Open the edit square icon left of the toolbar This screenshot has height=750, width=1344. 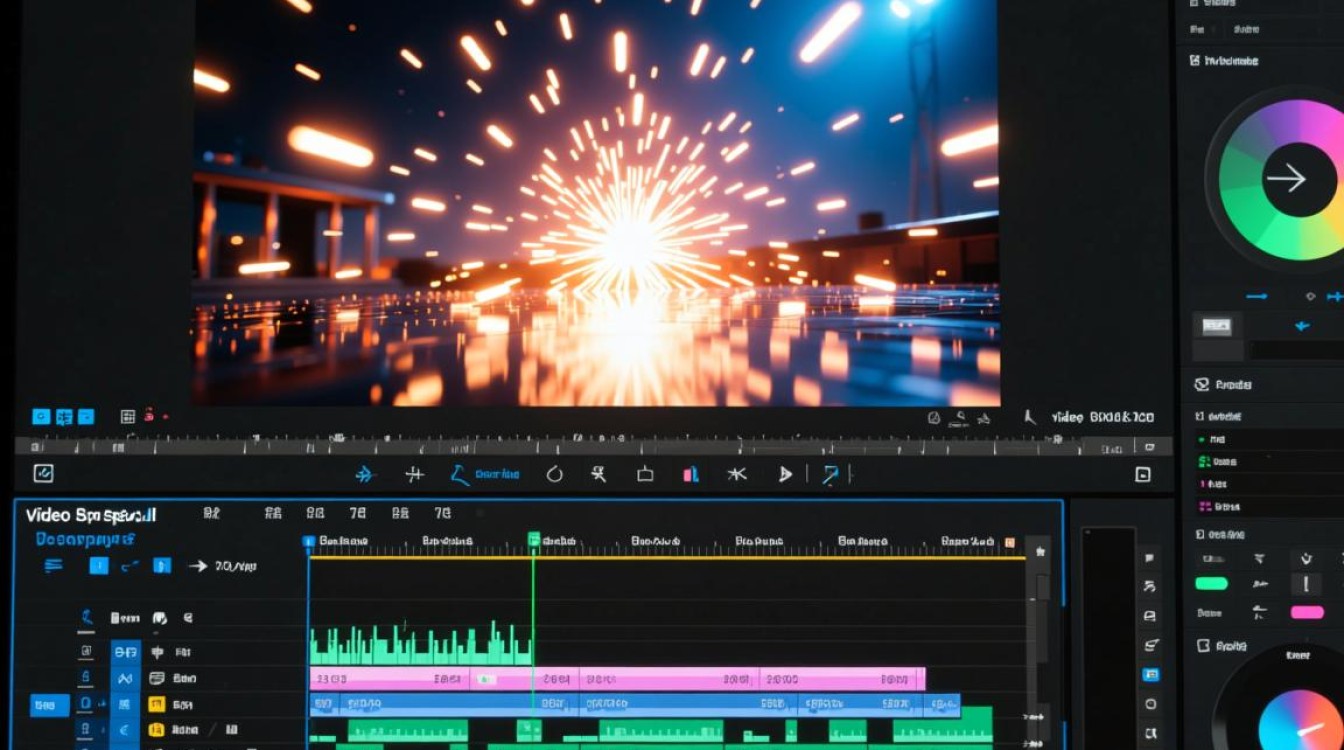[44, 474]
